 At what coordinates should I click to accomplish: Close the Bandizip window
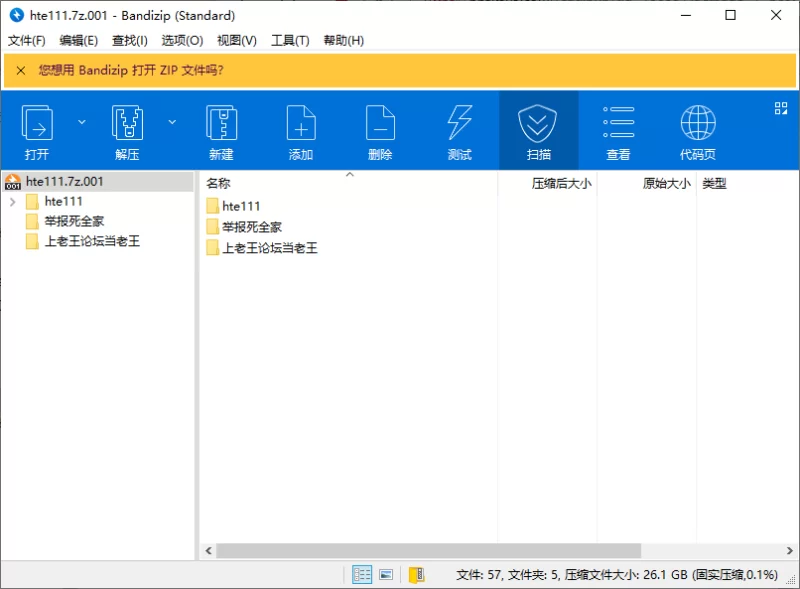click(776, 15)
